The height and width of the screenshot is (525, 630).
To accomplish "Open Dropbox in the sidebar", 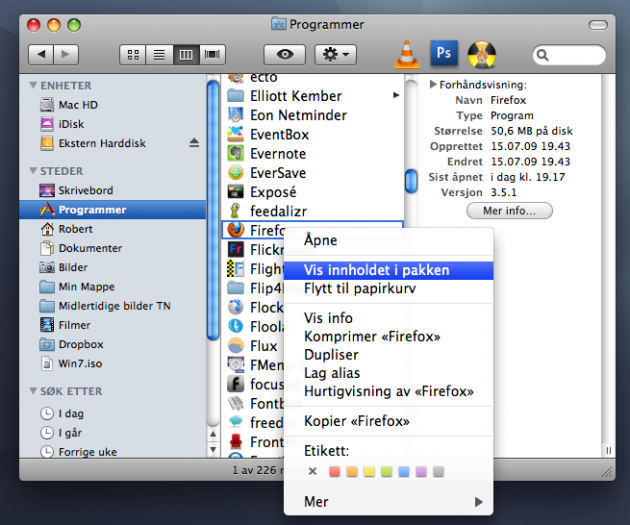I will coord(112,344).
